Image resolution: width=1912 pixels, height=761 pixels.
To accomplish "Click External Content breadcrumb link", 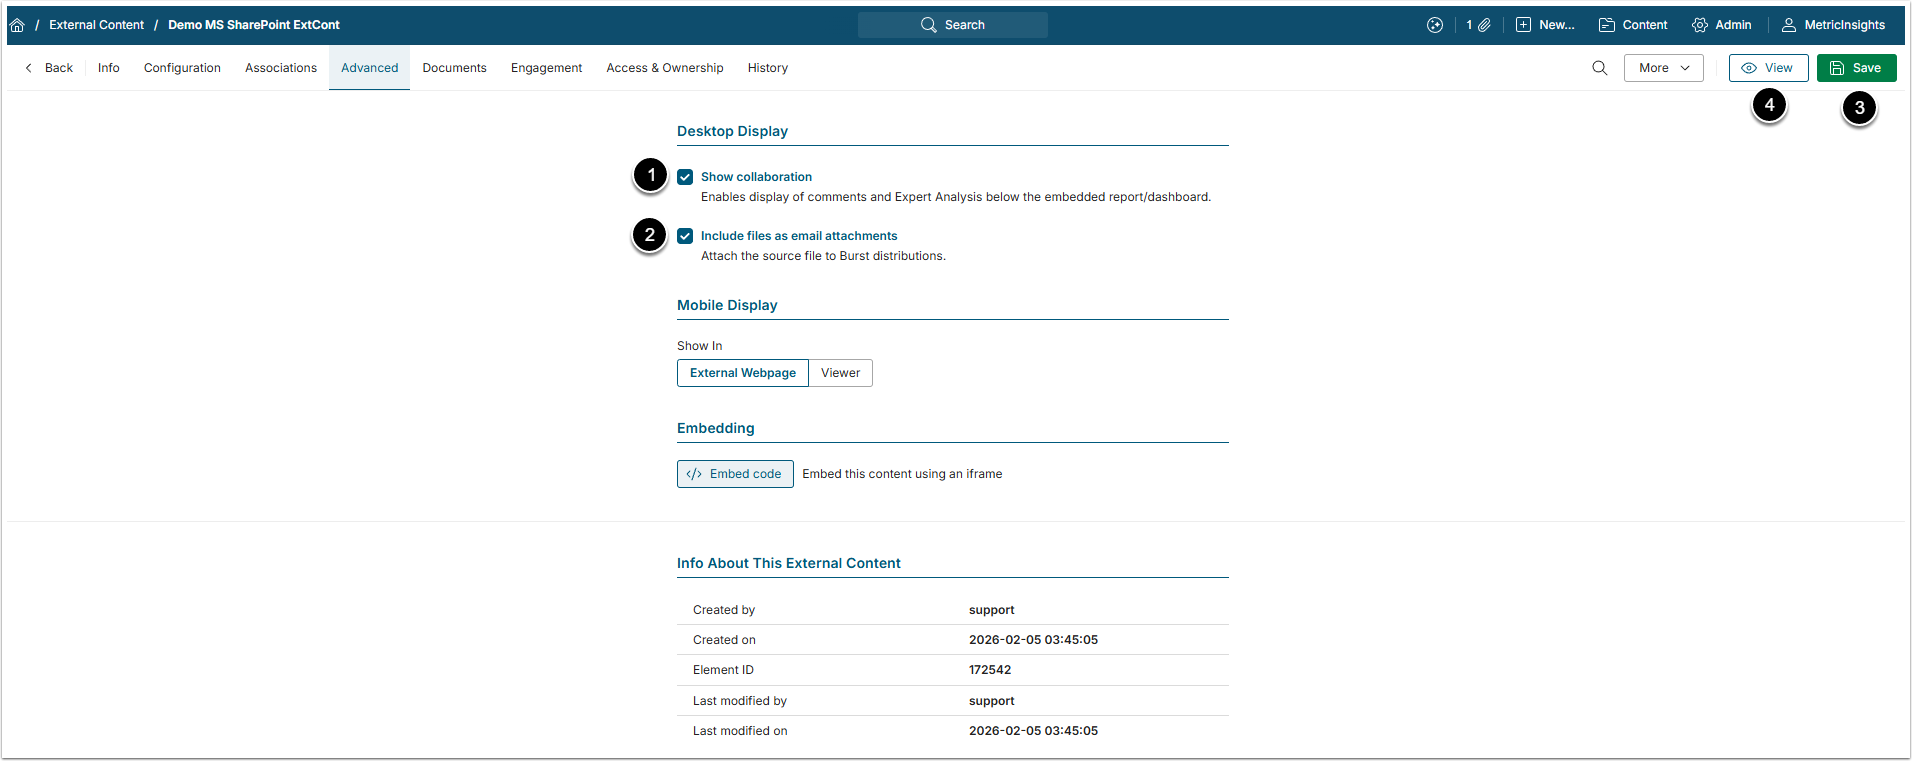I will [96, 25].
